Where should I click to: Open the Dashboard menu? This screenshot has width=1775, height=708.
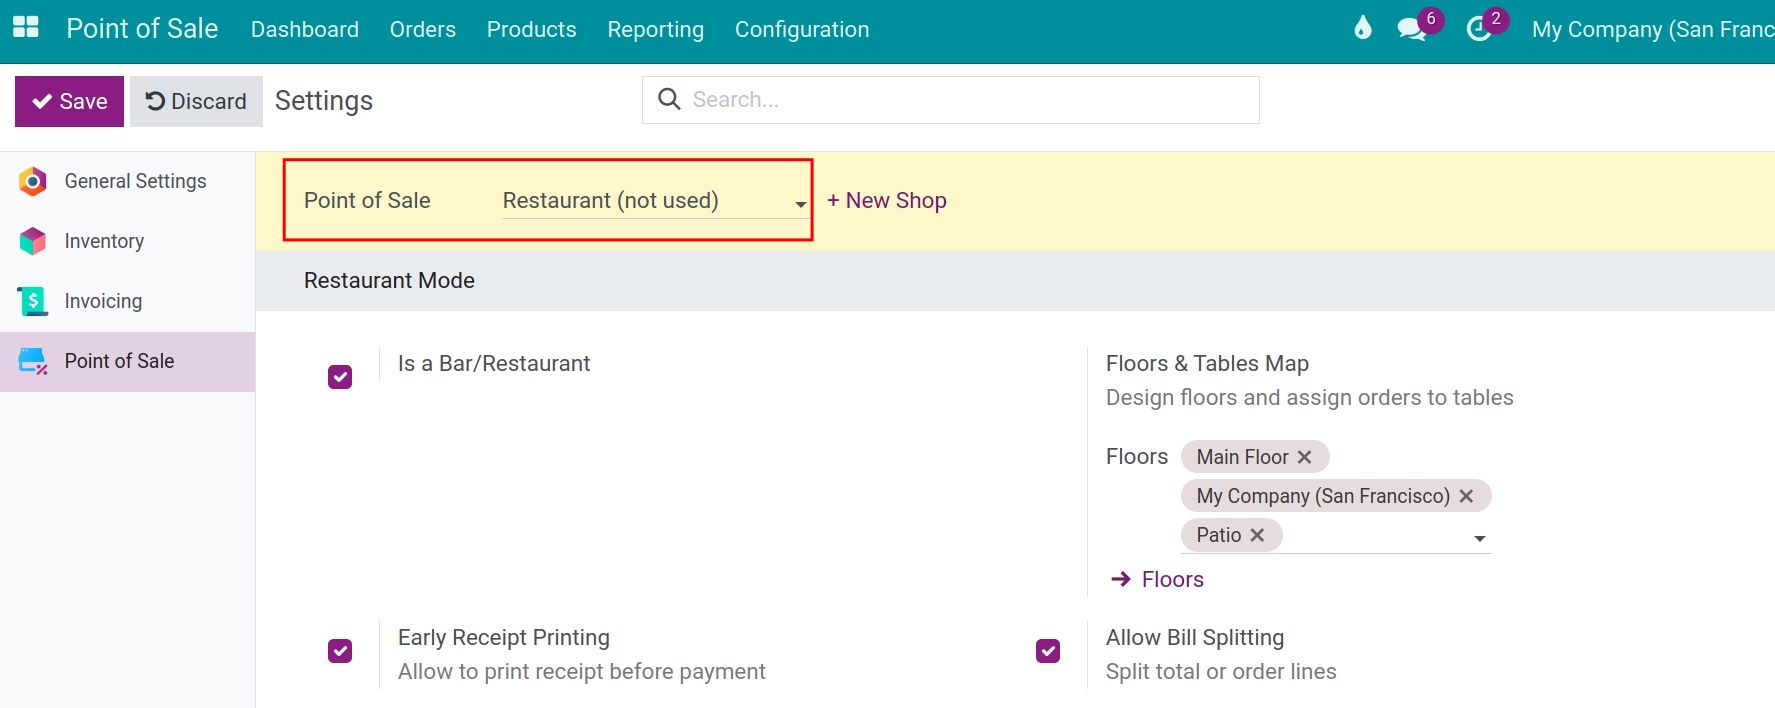point(305,29)
